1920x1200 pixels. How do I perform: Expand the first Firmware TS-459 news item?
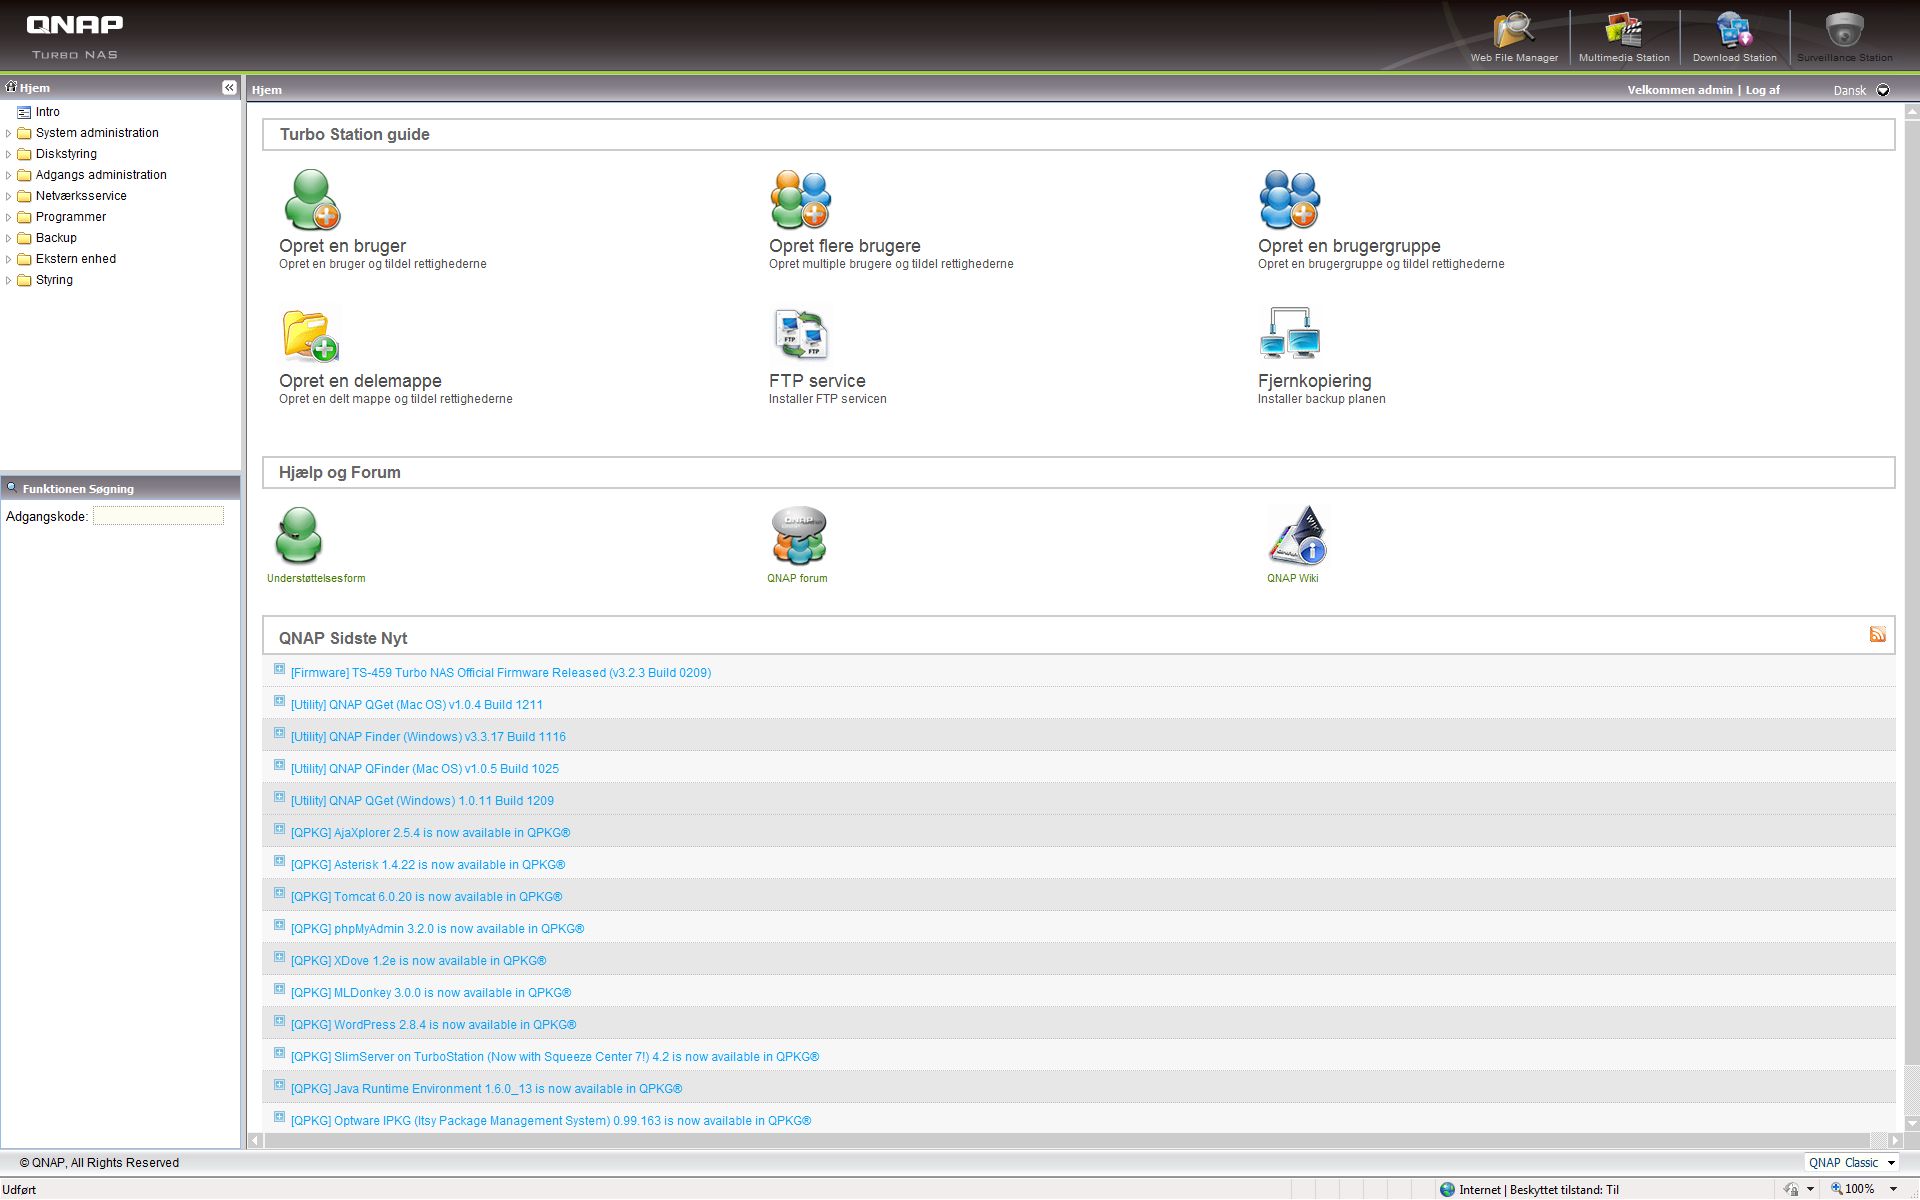[280, 670]
